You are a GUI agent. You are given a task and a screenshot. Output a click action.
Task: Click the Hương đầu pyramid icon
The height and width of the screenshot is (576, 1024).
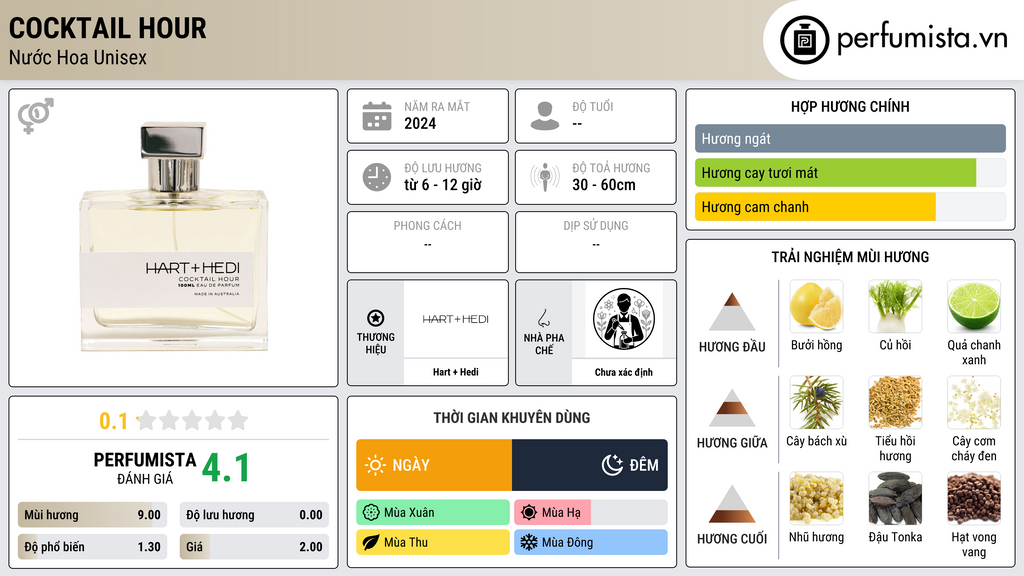(x=732, y=312)
